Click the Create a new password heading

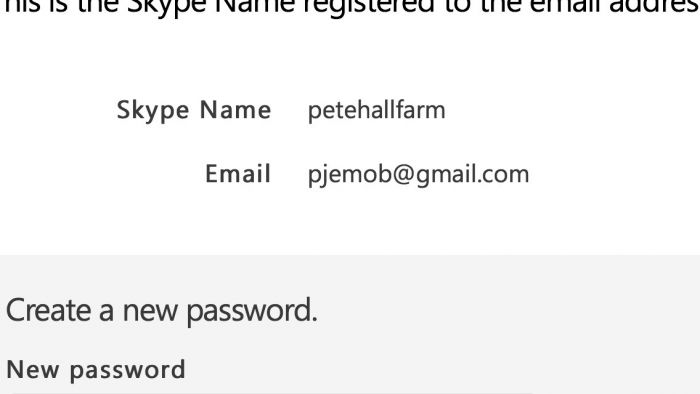tap(162, 311)
